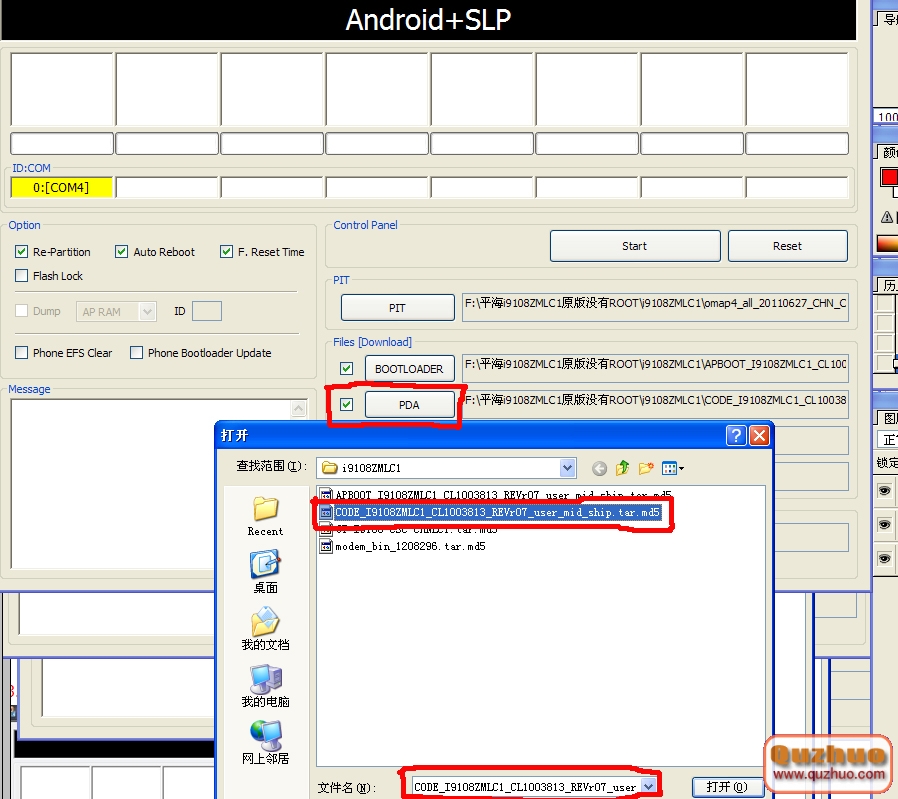Enable the Phone EFS Clear checkbox
898x799 pixels.
point(22,352)
